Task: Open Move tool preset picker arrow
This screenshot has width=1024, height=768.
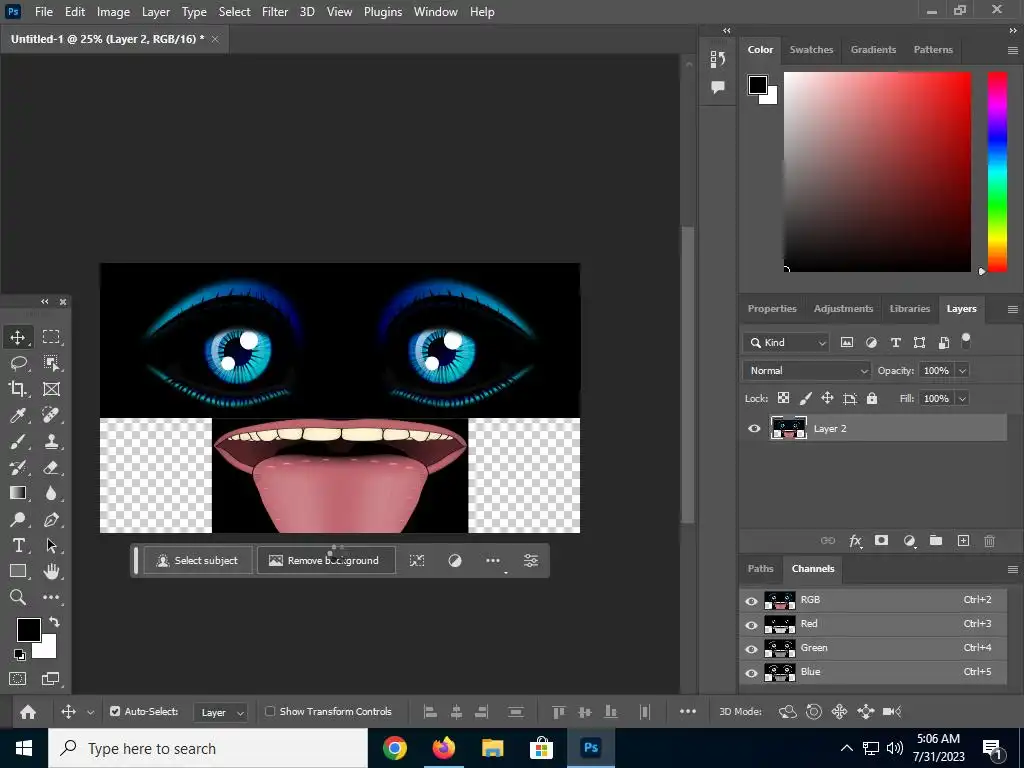Action: [x=91, y=712]
